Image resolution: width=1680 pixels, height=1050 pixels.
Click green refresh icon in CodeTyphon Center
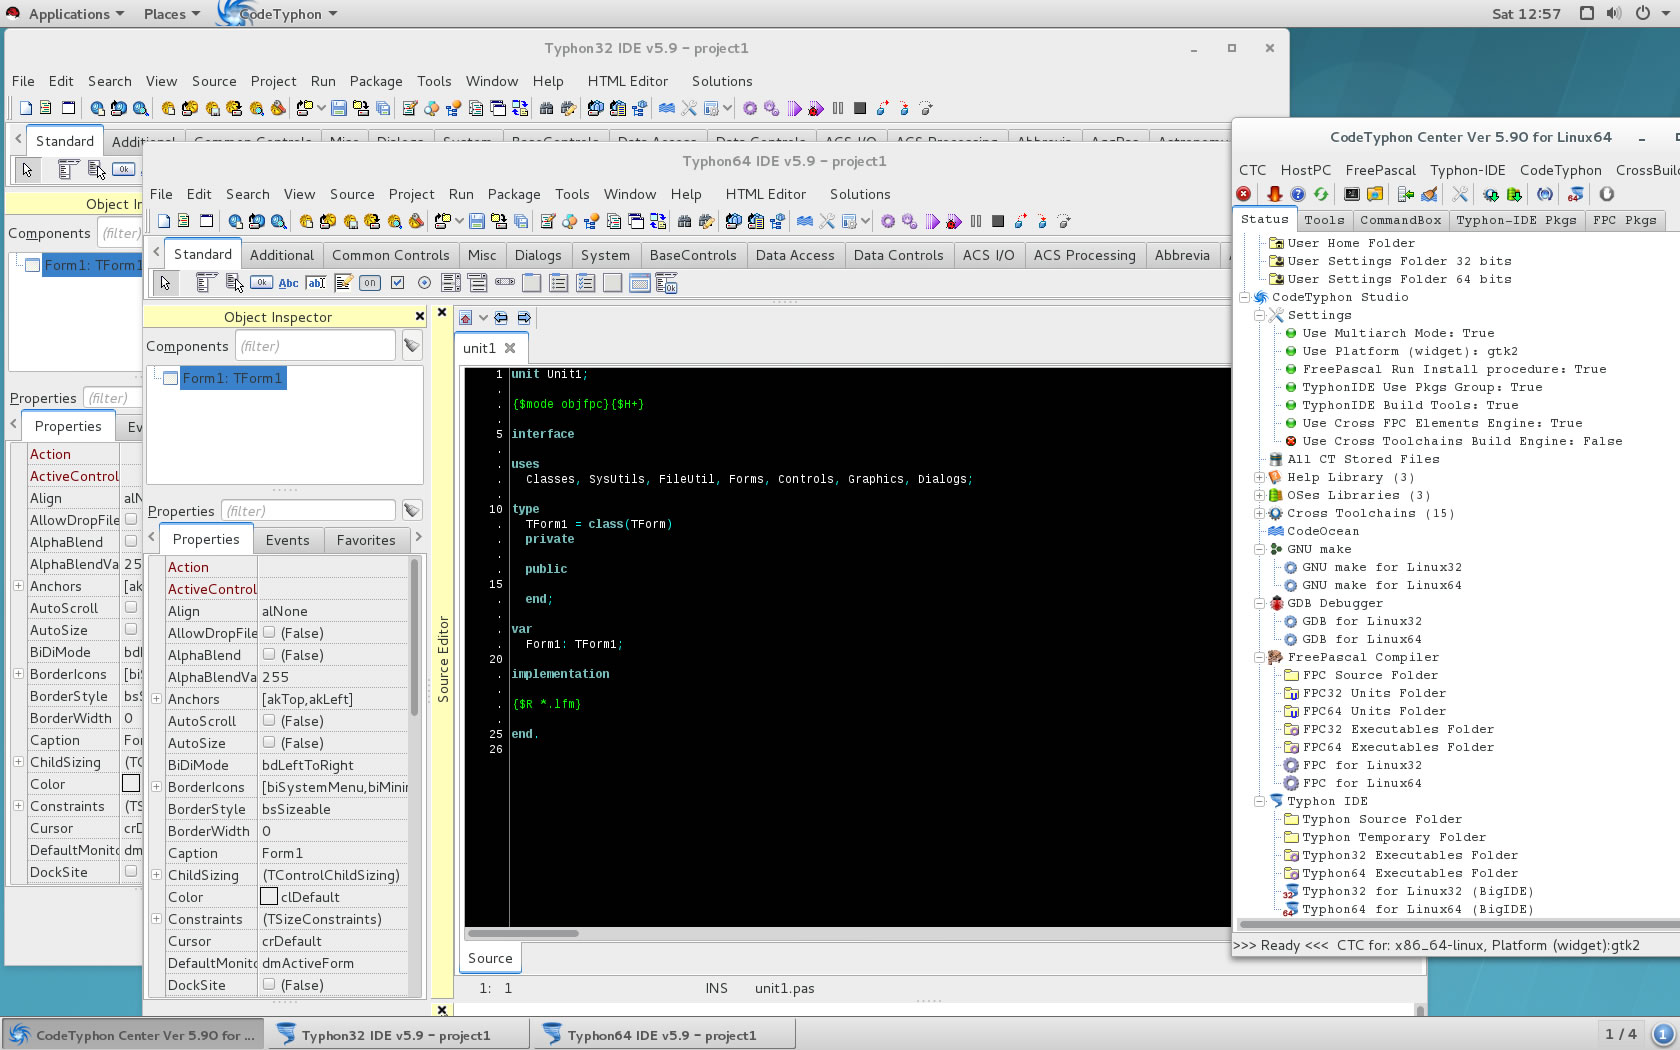1320,194
